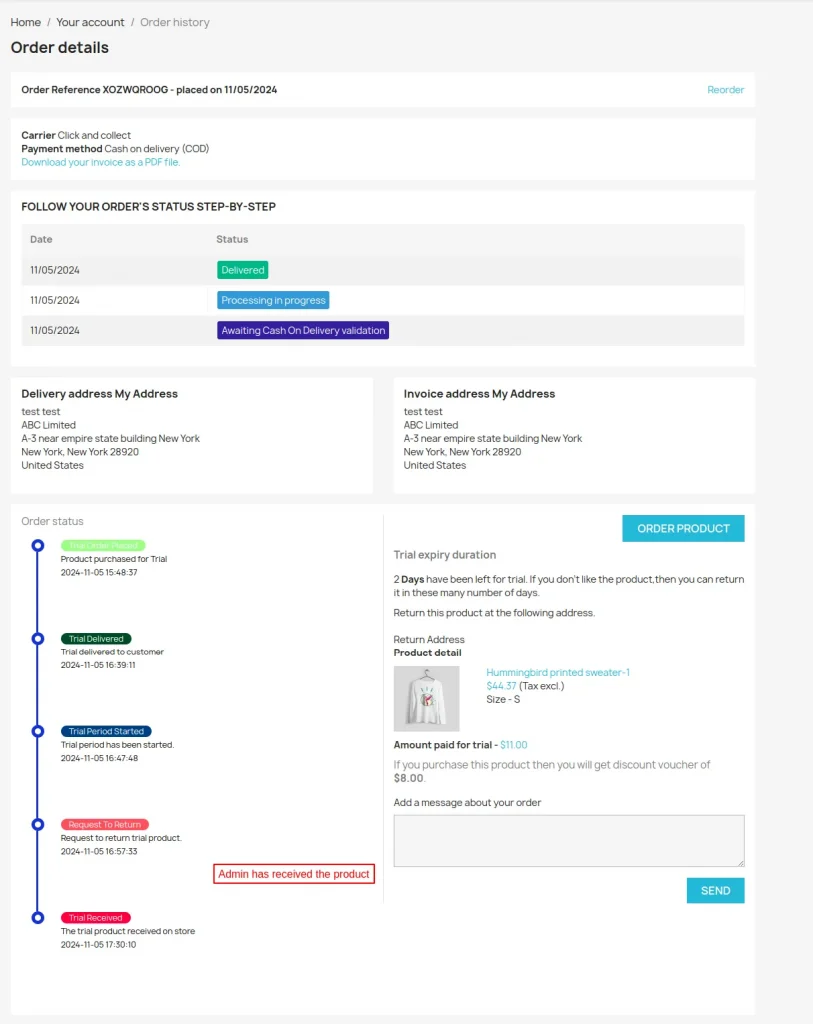The image size is (813, 1024).
Task: Click the Trial Received status label
Action: click(x=96, y=917)
